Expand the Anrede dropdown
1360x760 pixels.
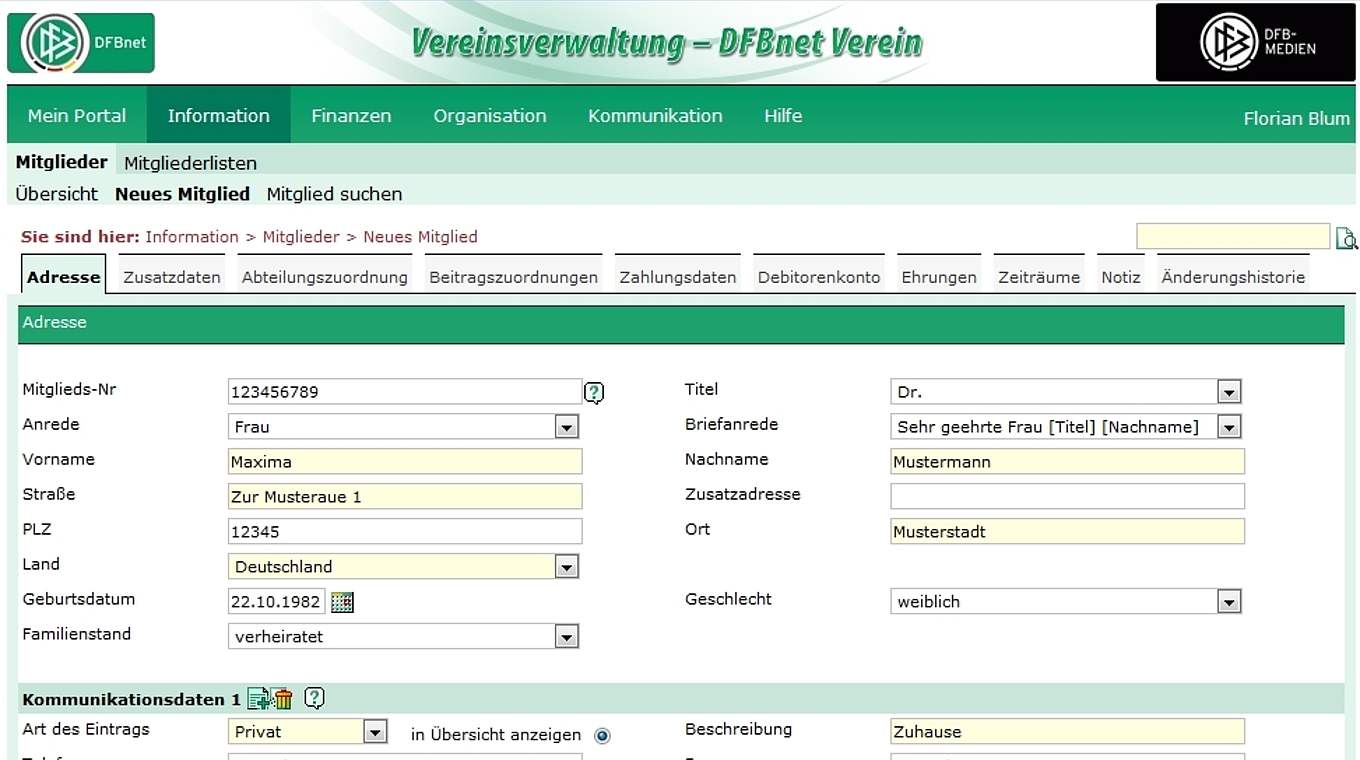point(567,428)
